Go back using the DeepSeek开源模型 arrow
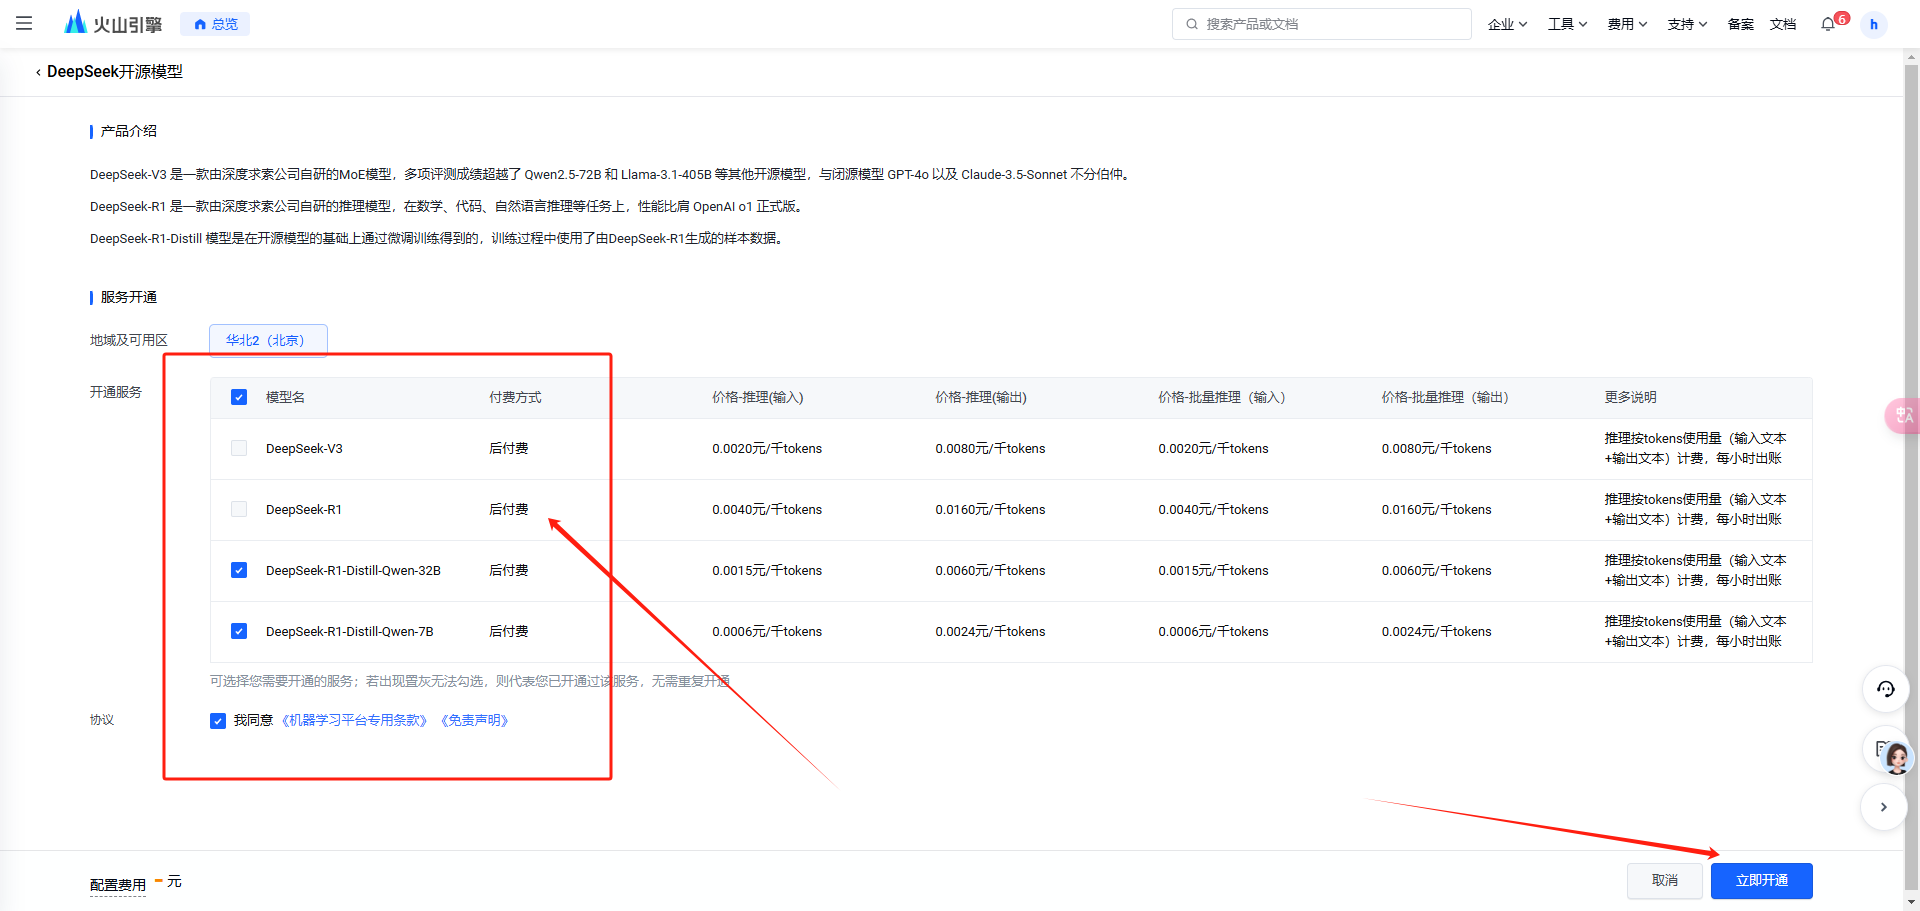1920x911 pixels. click(x=38, y=72)
